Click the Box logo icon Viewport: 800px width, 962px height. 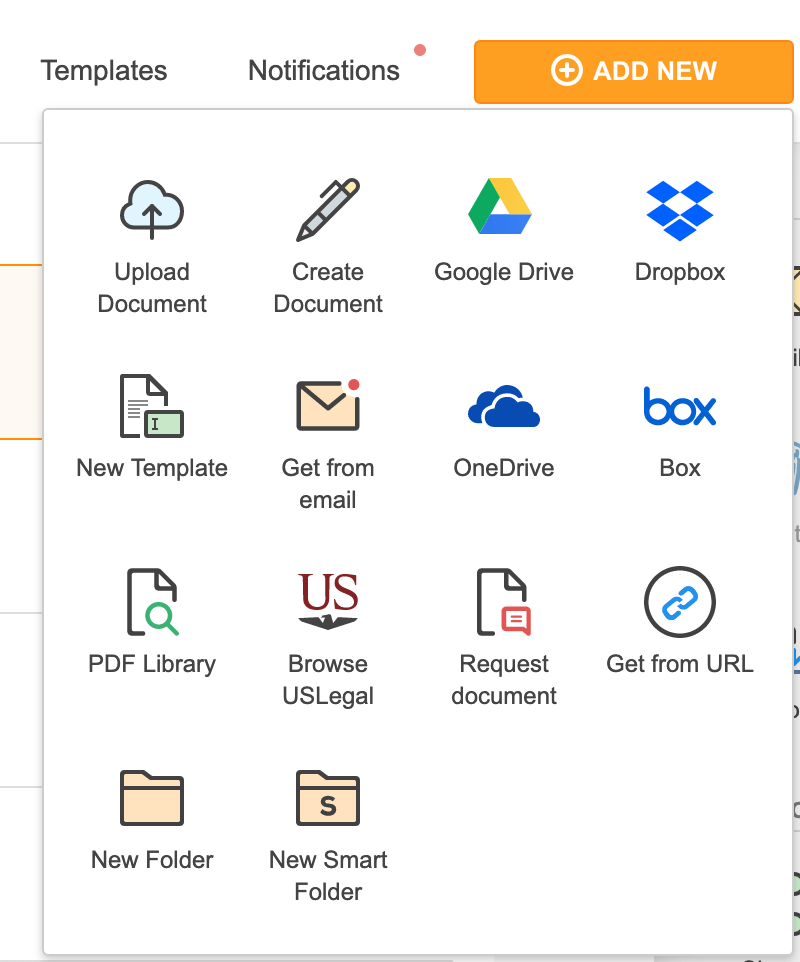pyautogui.click(x=680, y=406)
